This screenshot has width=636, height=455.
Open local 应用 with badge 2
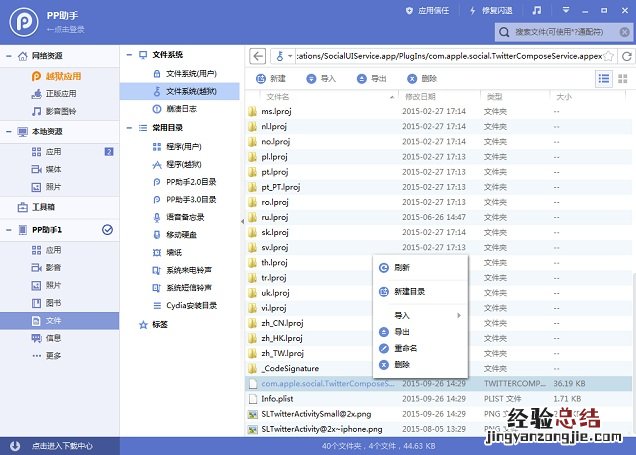60,152
